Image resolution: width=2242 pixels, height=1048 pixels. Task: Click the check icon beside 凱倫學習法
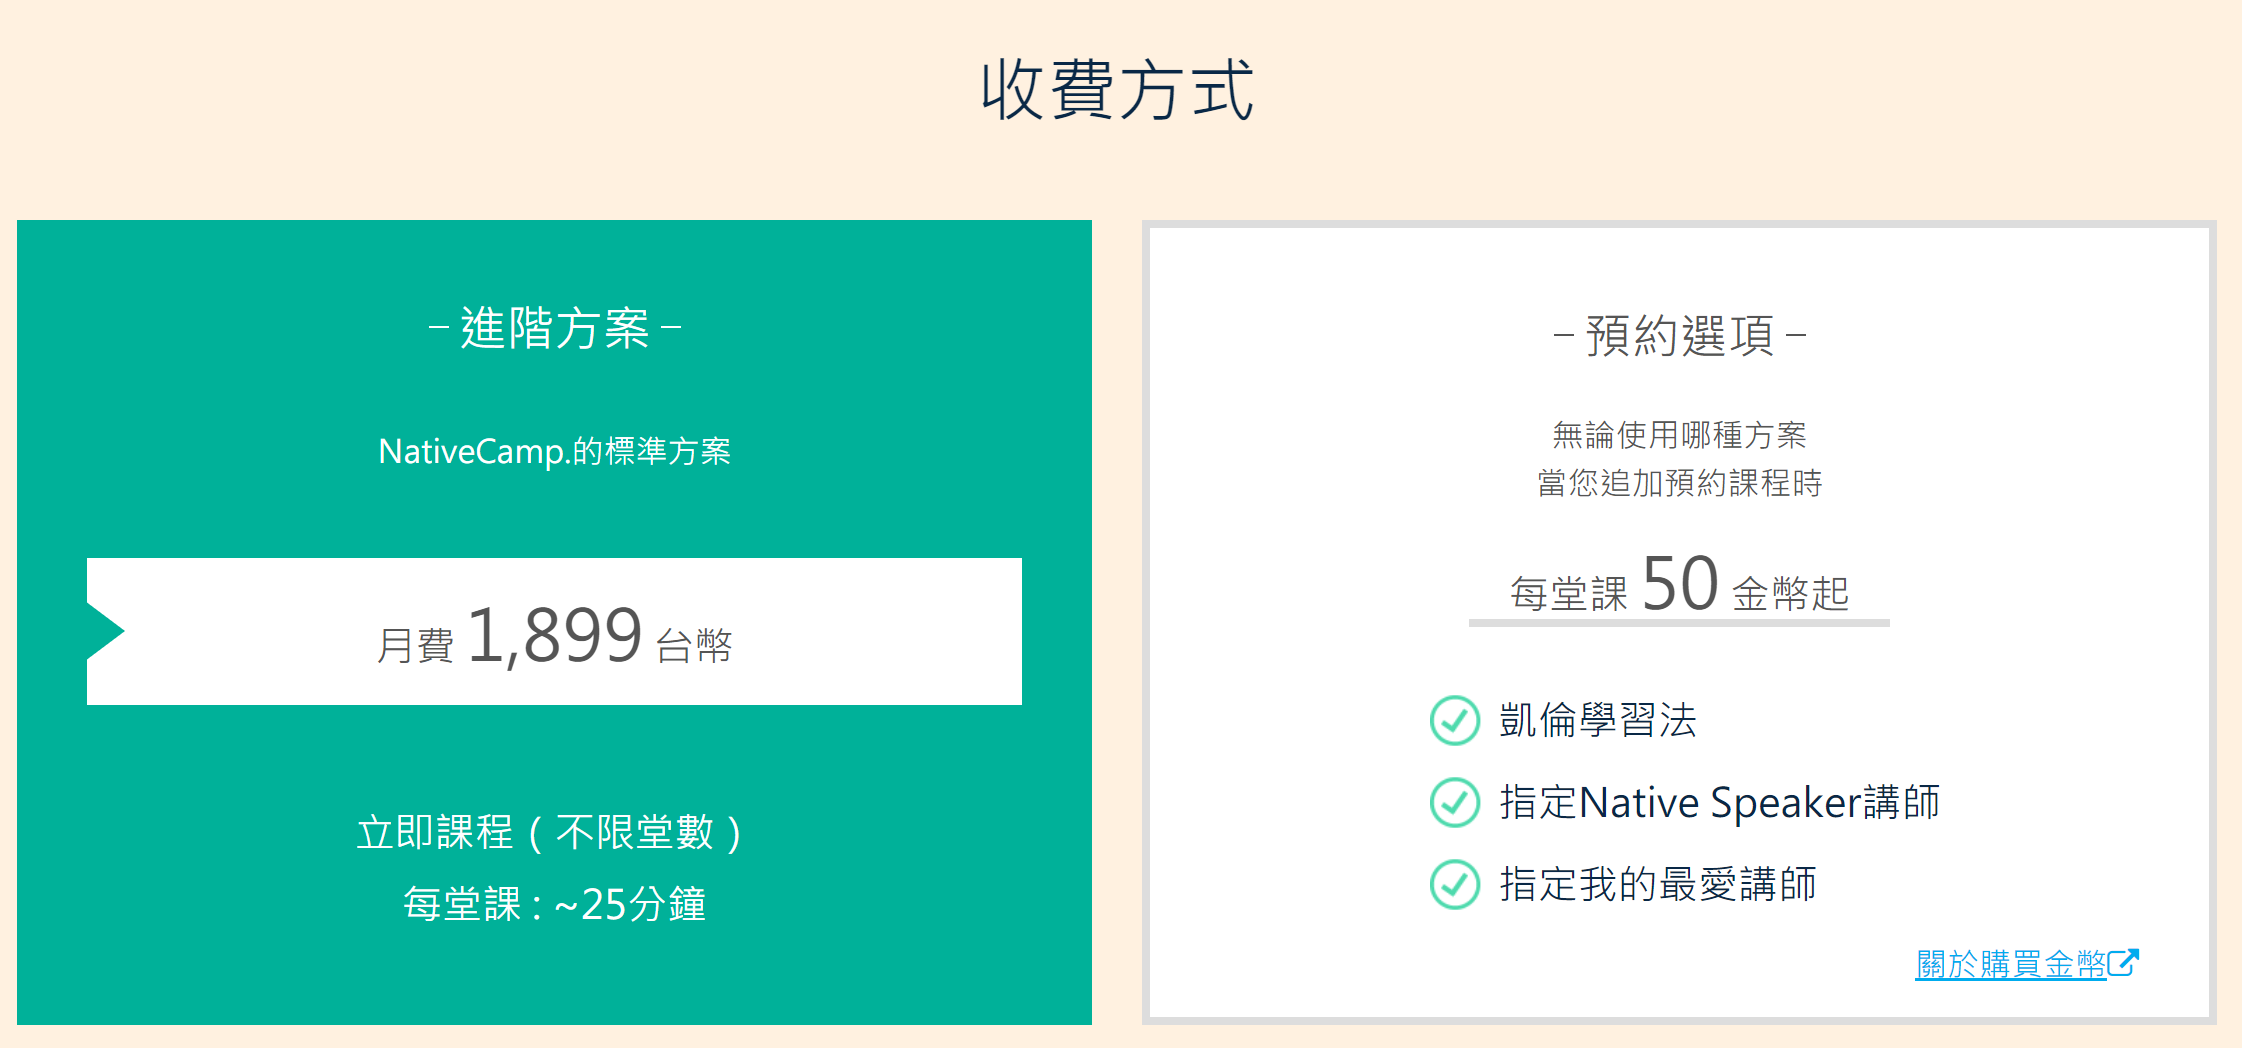pos(1454,720)
